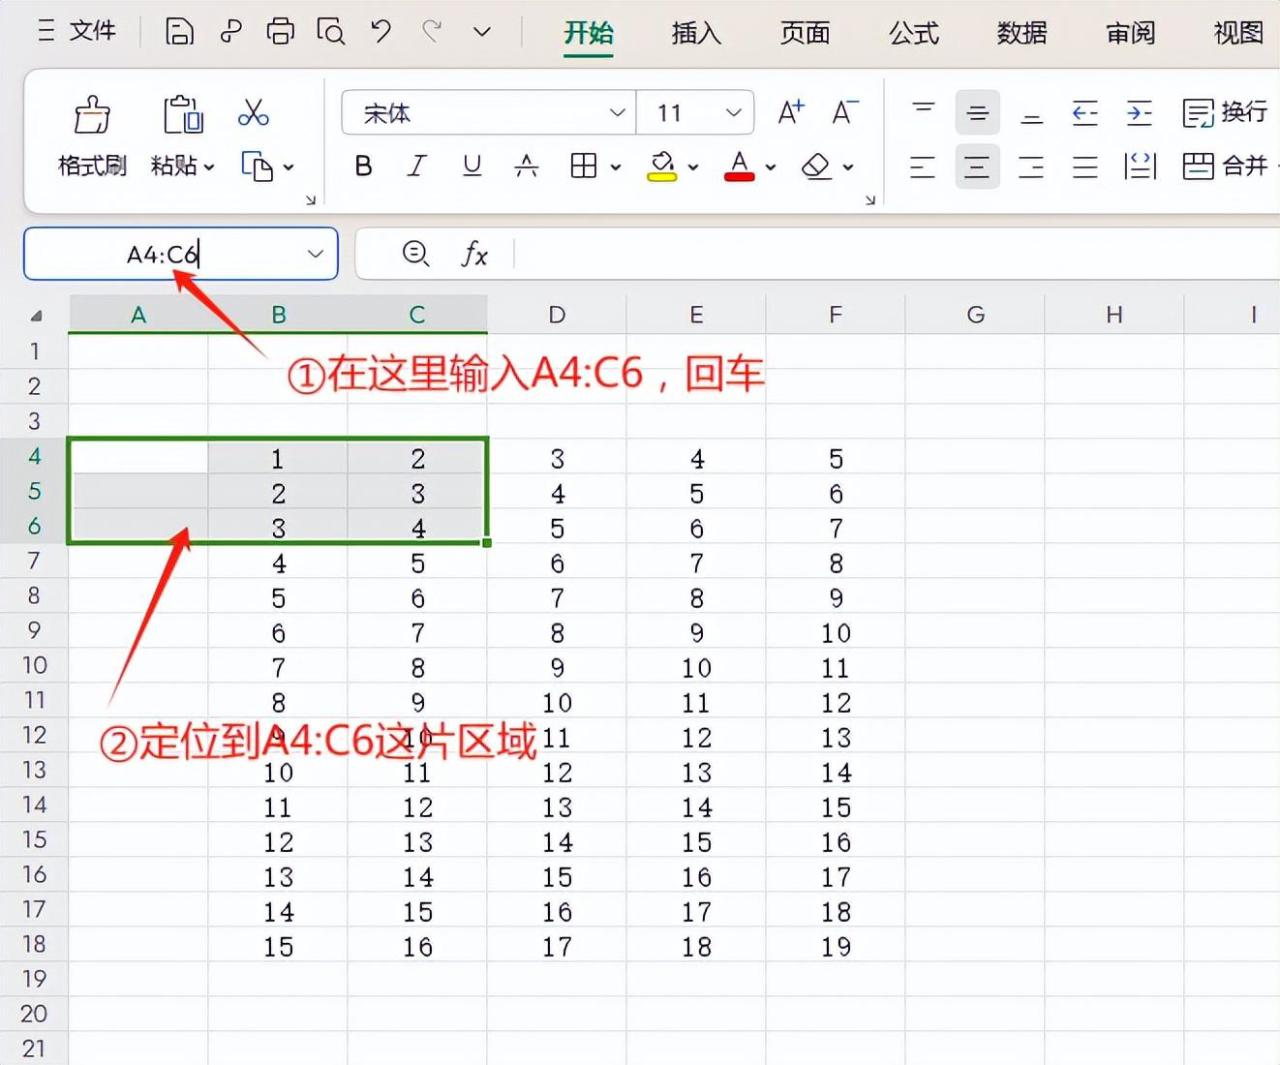Open the font group settings launcher
1280x1065 pixels.
[x=870, y=200]
